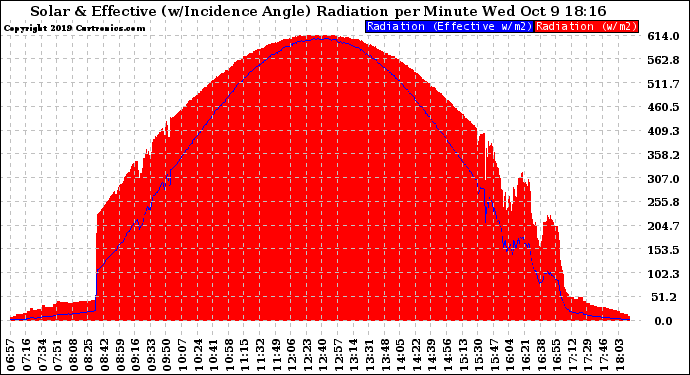Click the 16:04 time label

click(511, 355)
